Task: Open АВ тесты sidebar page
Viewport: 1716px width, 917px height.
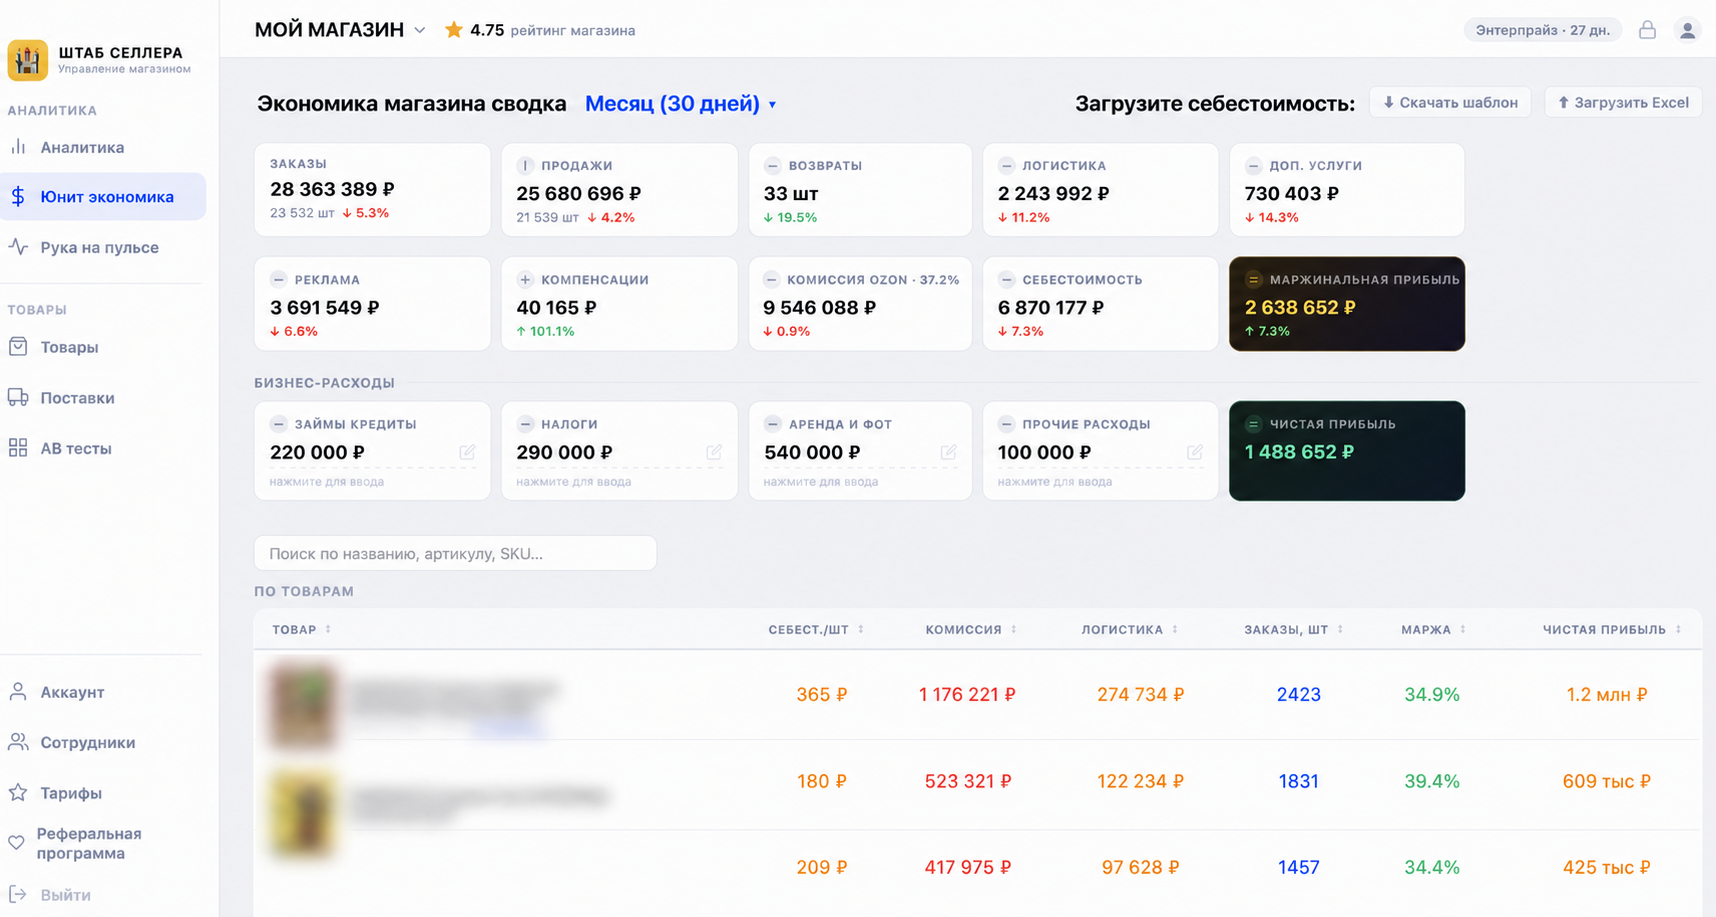Action: (103, 448)
